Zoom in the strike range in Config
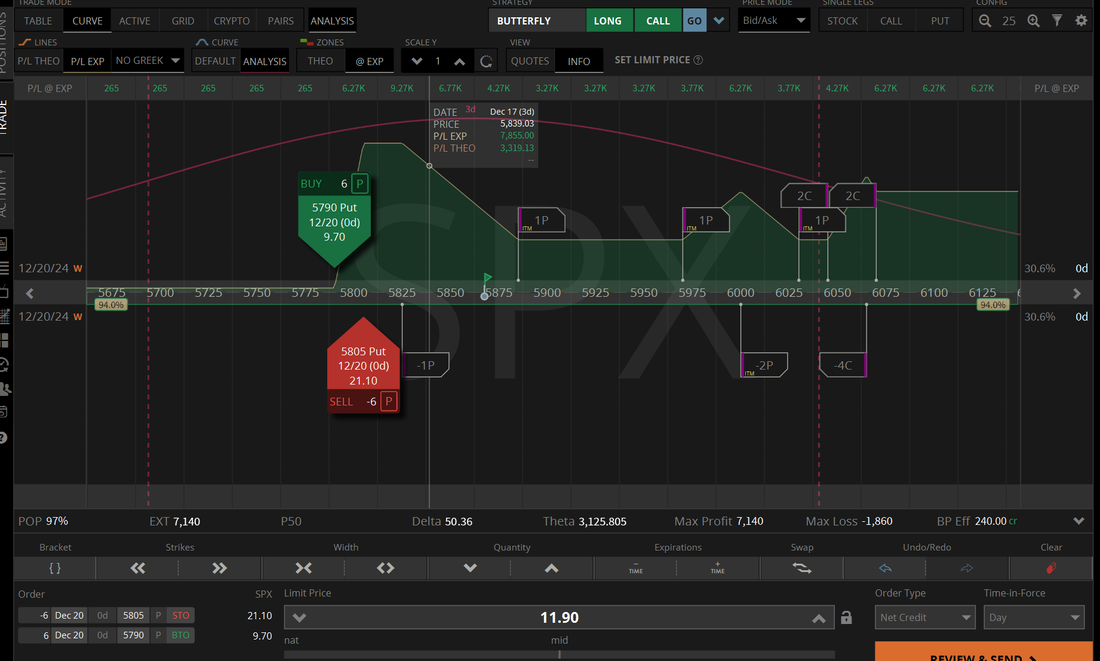This screenshot has height=661, width=1100. click(1033, 21)
